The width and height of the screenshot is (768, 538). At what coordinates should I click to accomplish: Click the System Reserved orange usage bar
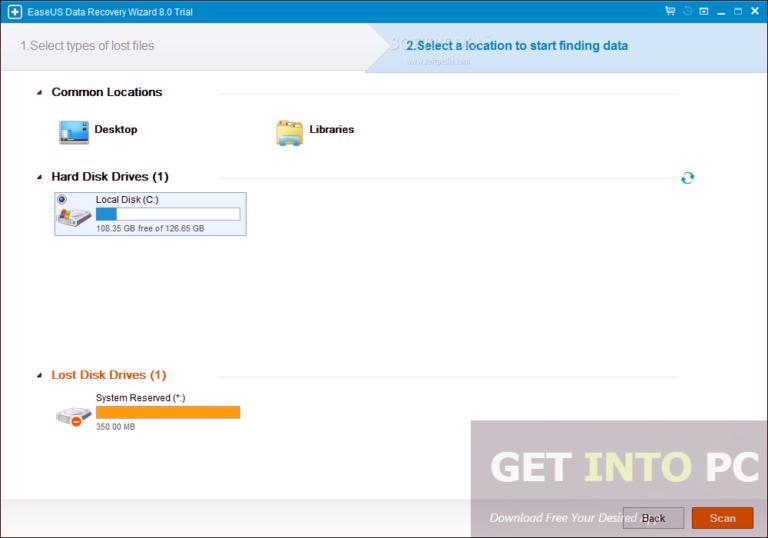[x=168, y=413]
